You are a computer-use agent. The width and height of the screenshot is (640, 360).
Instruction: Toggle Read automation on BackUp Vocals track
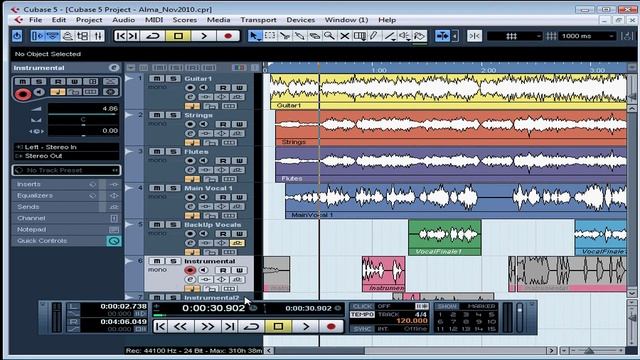223,234
